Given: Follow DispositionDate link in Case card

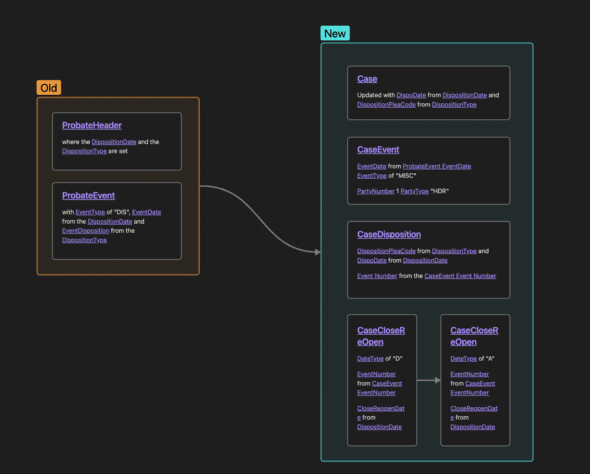Looking at the screenshot, I should [465, 95].
